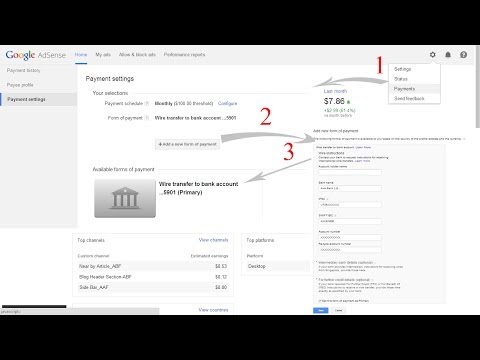Image resolution: width=480 pixels, height=360 pixels.
Task: Open the gear settings menu icon
Action: coord(432,55)
